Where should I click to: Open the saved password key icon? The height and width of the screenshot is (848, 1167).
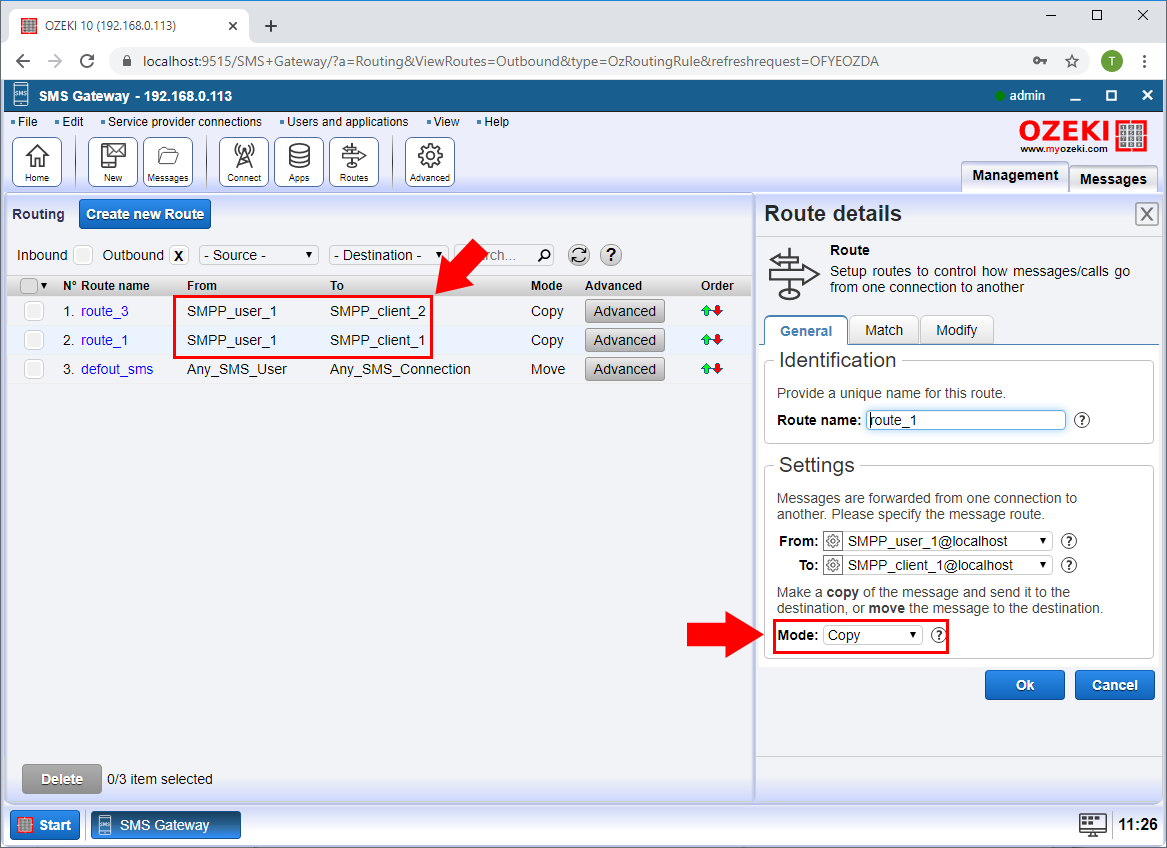(1040, 61)
